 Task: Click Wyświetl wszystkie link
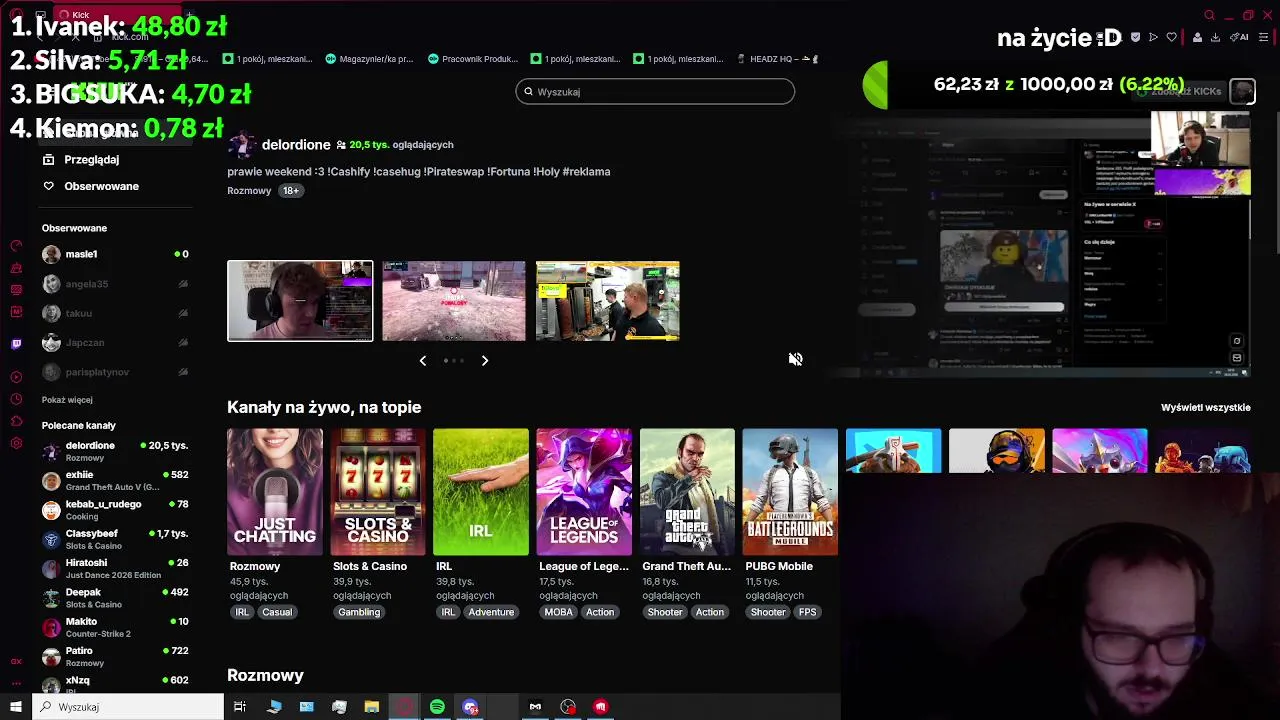(x=1205, y=408)
